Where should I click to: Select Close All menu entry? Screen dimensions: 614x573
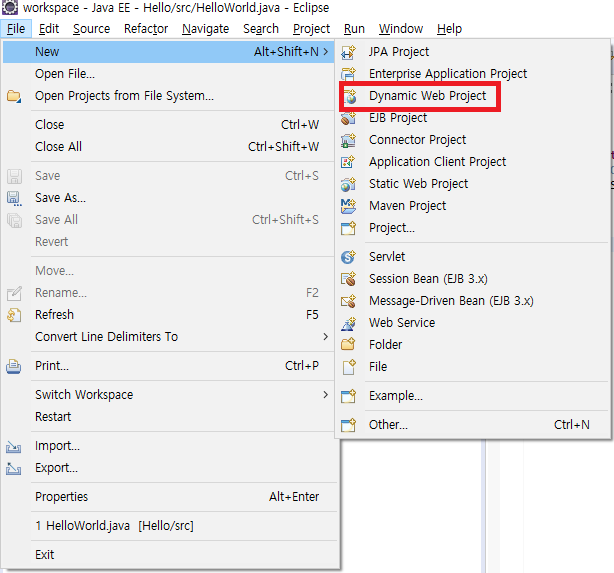click(168, 146)
